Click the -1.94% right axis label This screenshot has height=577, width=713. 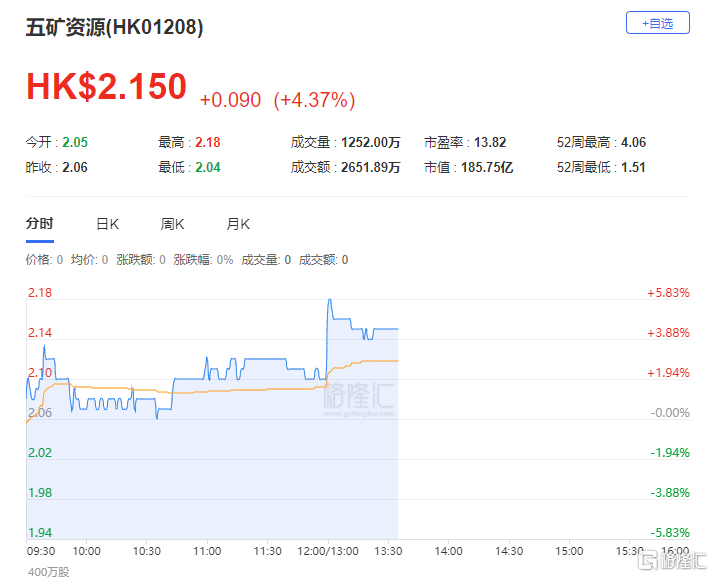coord(670,453)
